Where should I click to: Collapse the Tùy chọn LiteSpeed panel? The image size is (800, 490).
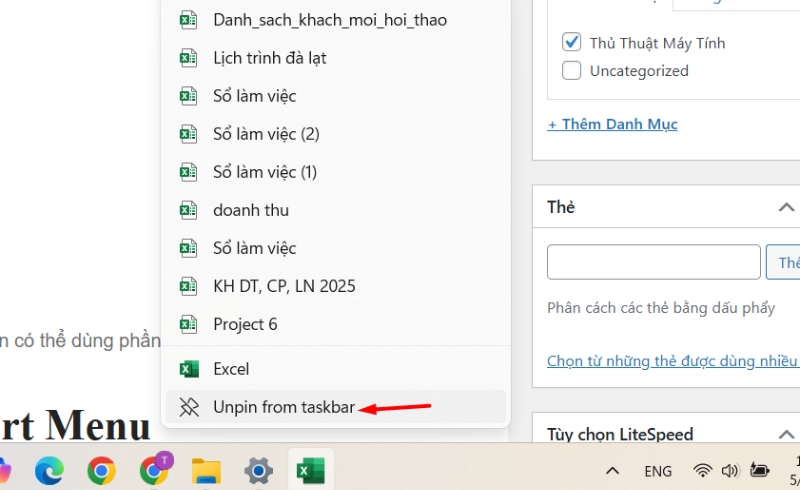click(x=785, y=435)
